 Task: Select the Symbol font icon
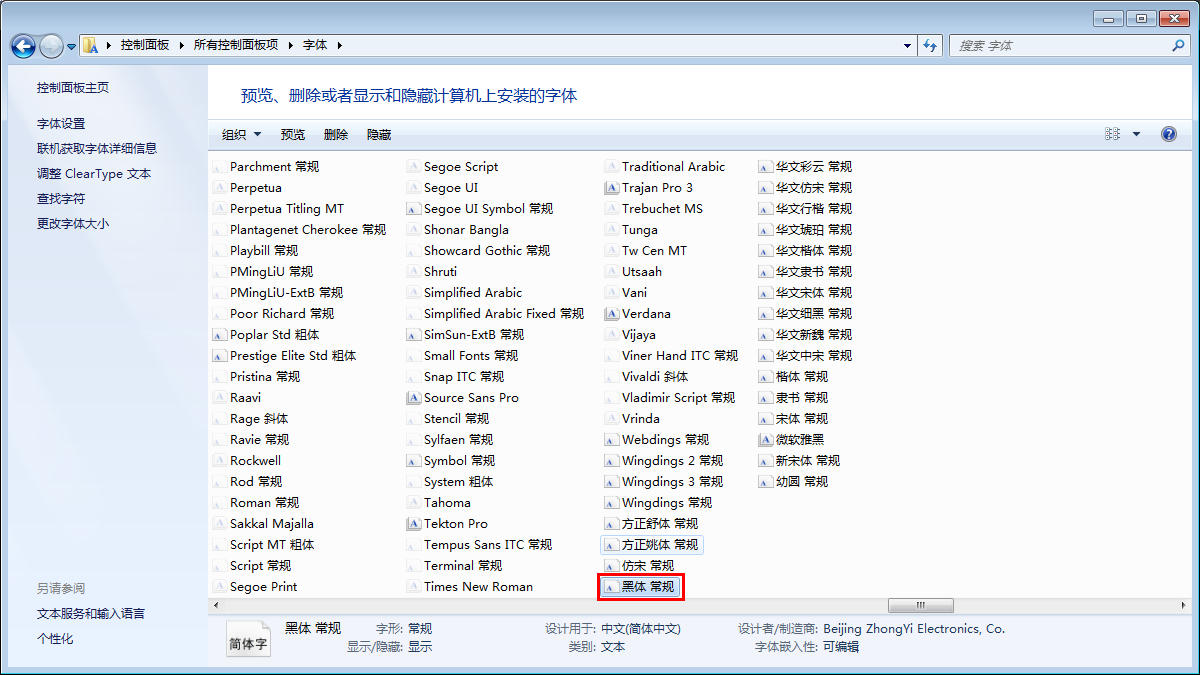pyautogui.click(x=414, y=461)
